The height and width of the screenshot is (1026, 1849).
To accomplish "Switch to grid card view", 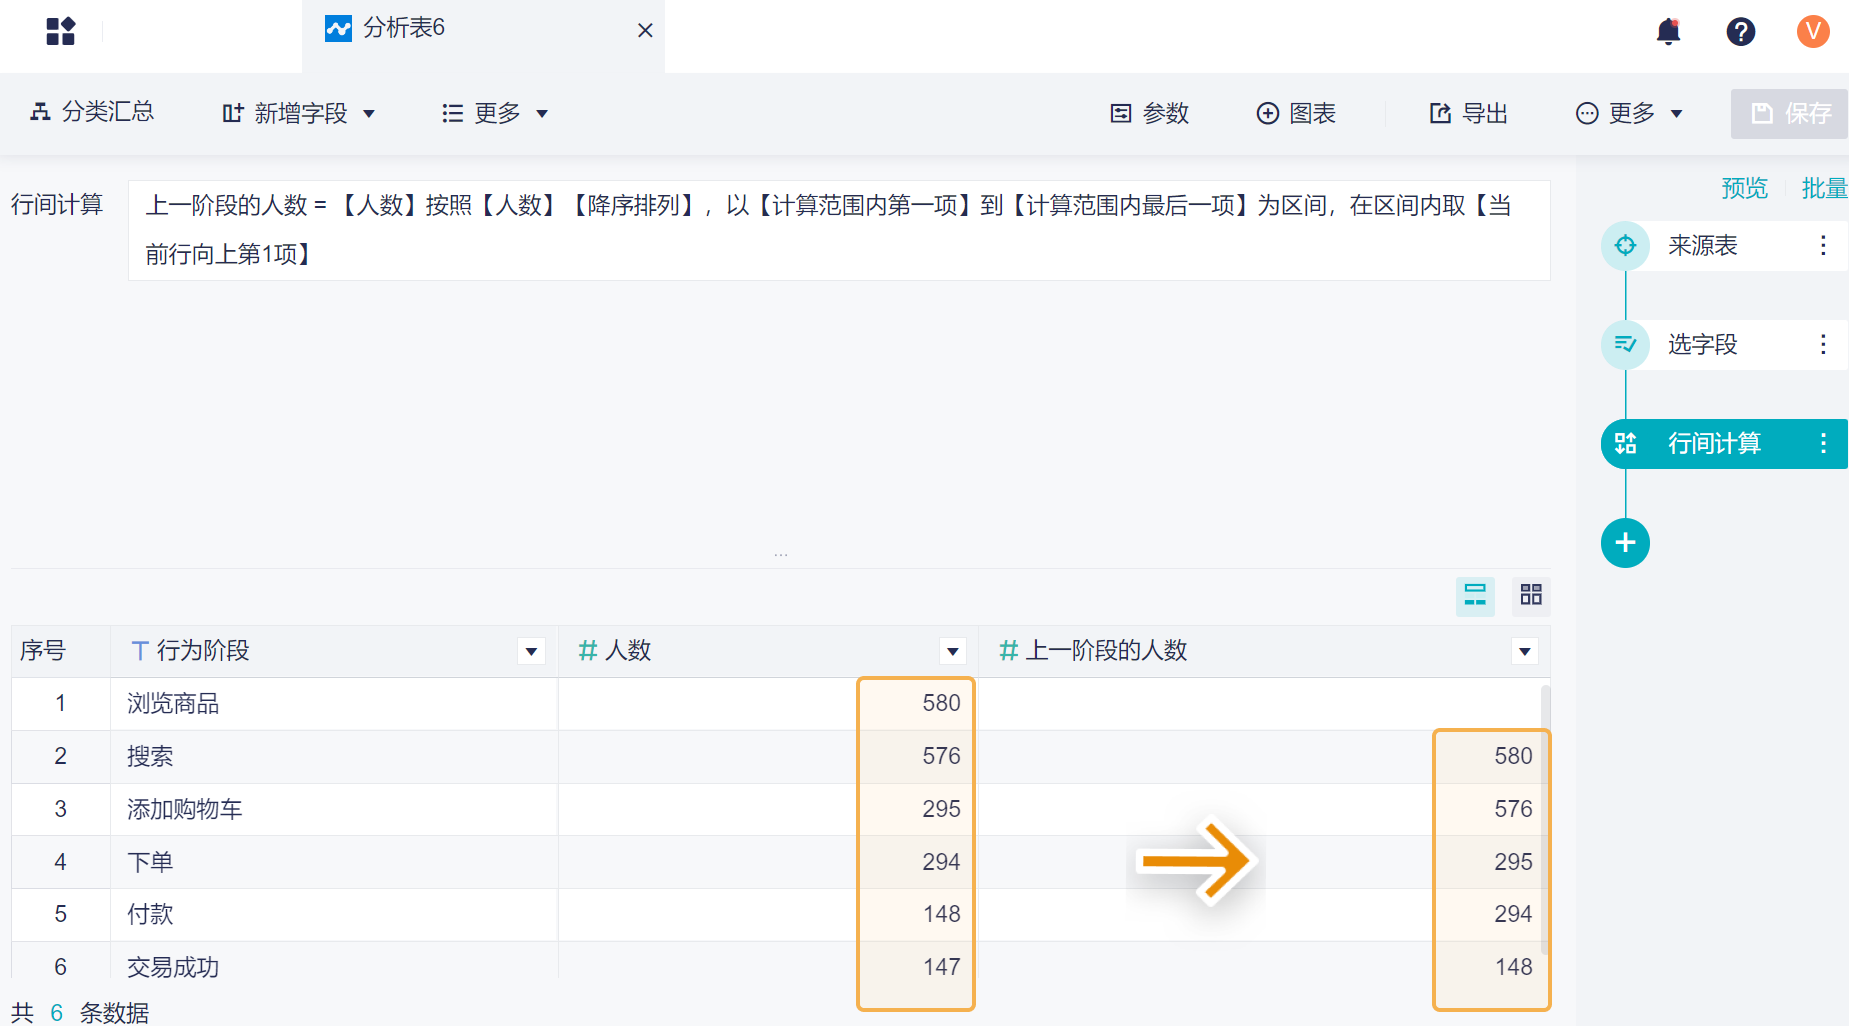I will coord(1531,595).
